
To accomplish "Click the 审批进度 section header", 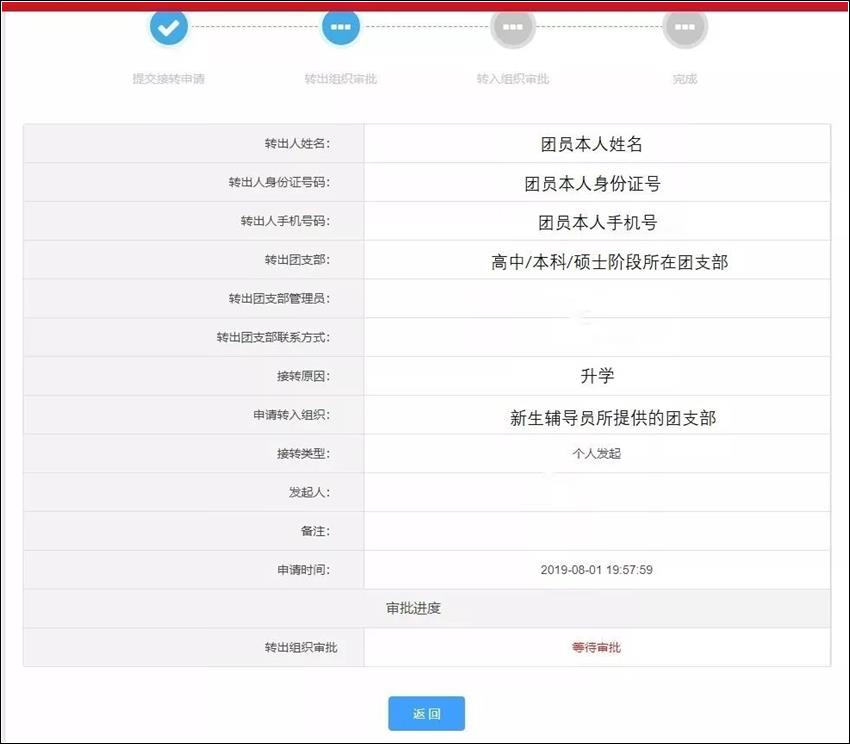I will click(426, 608).
